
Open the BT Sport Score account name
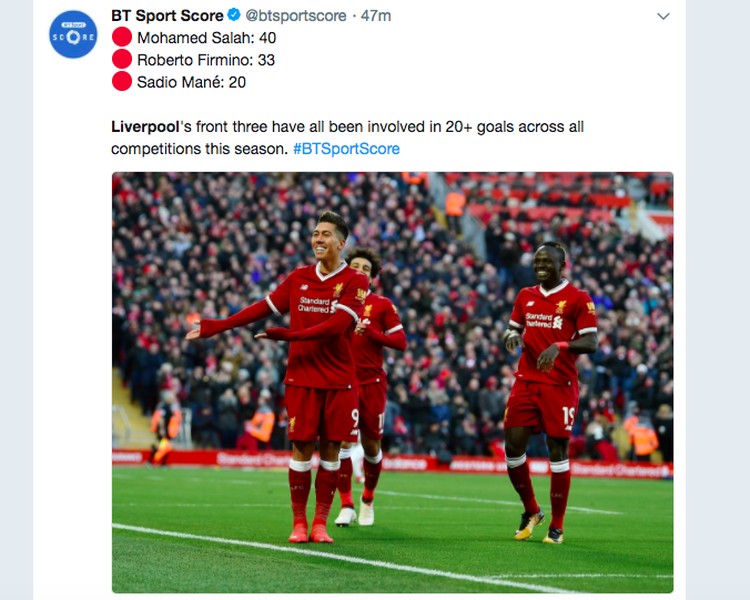(167, 15)
